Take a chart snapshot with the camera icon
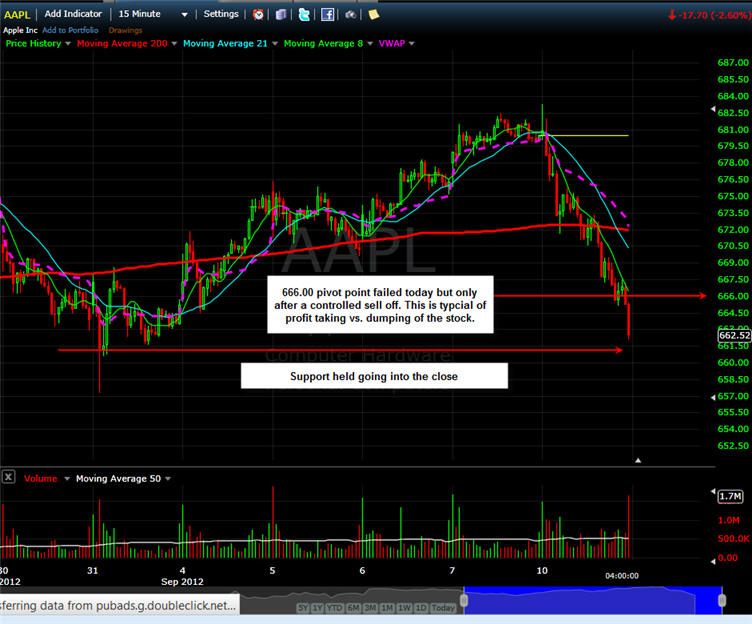Viewport: 752px width, 624px height. (x=351, y=15)
